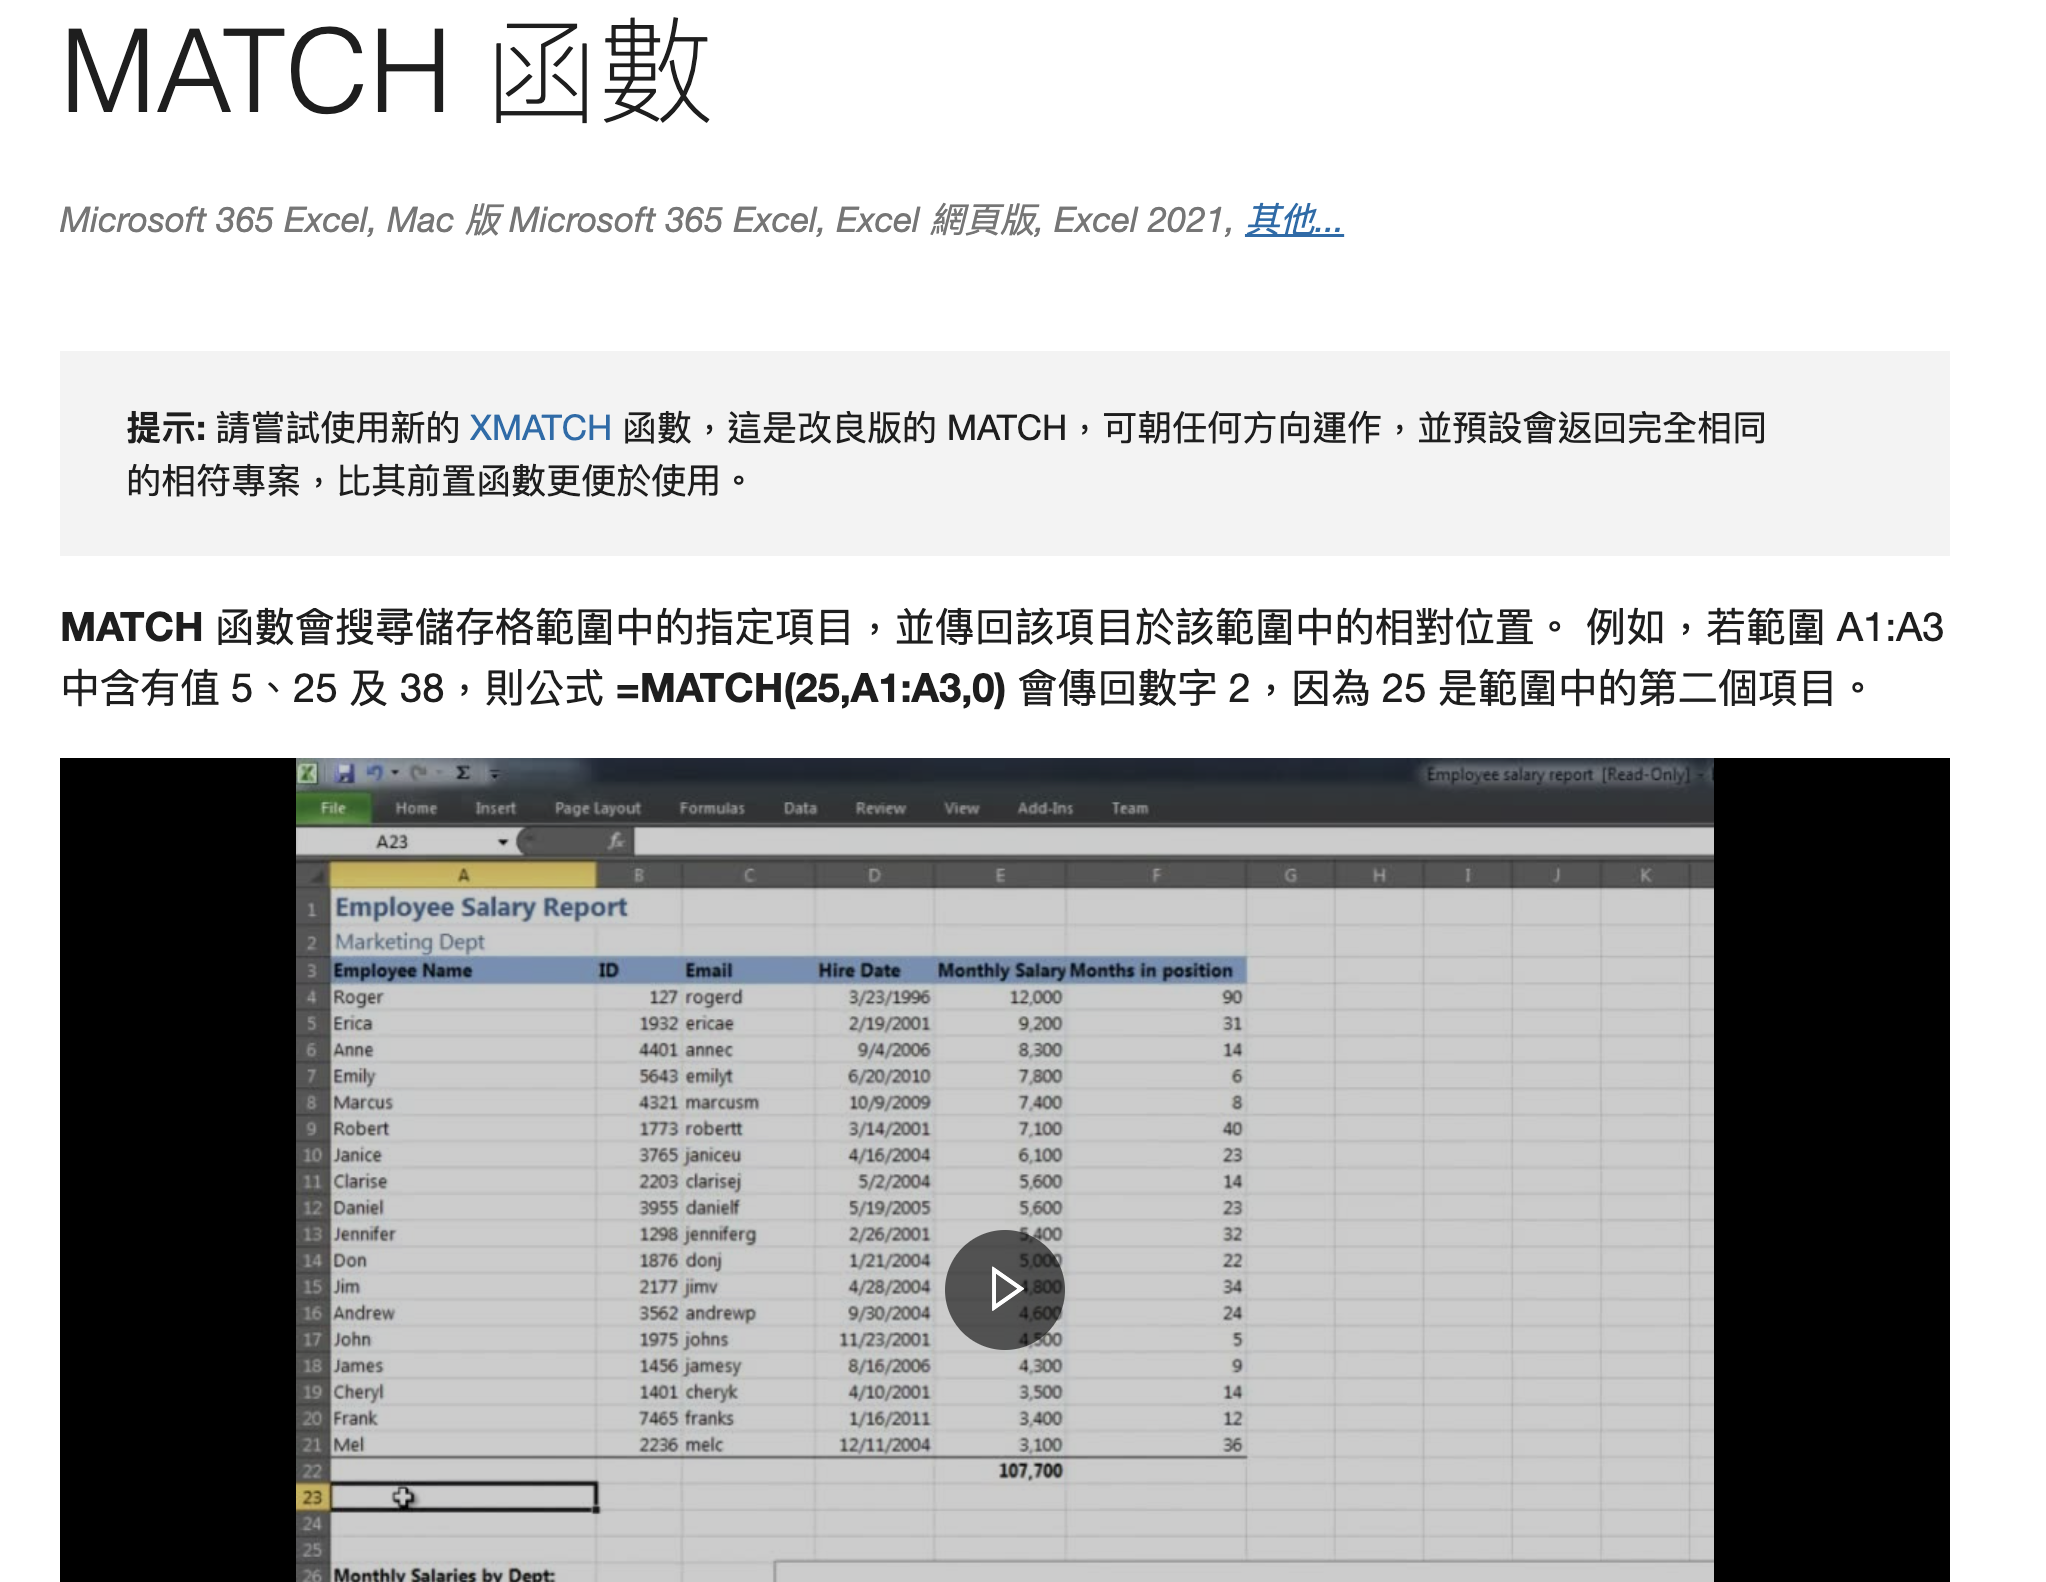Click the Save icon in quick access toolbar
Screen dimensions: 2046x1582
pos(345,773)
